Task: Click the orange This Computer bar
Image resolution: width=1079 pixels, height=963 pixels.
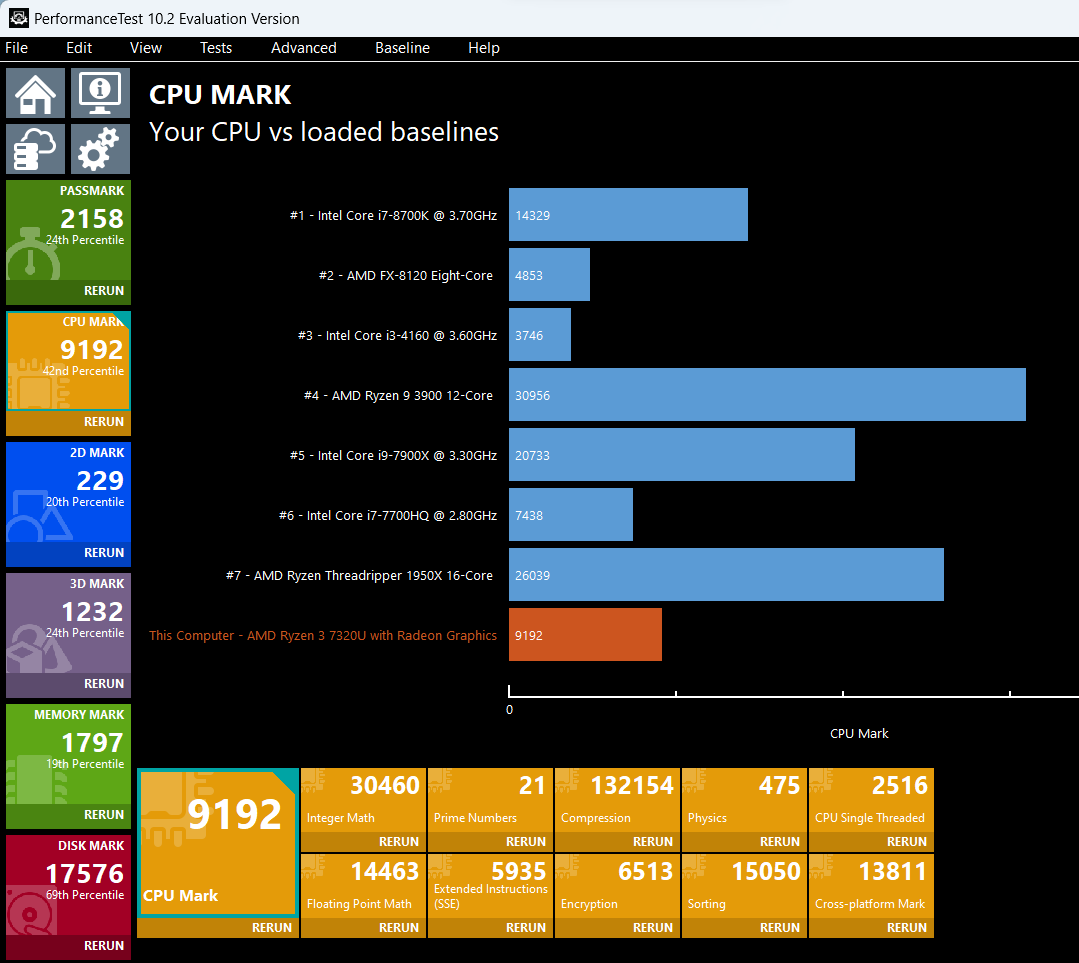Action: point(585,635)
